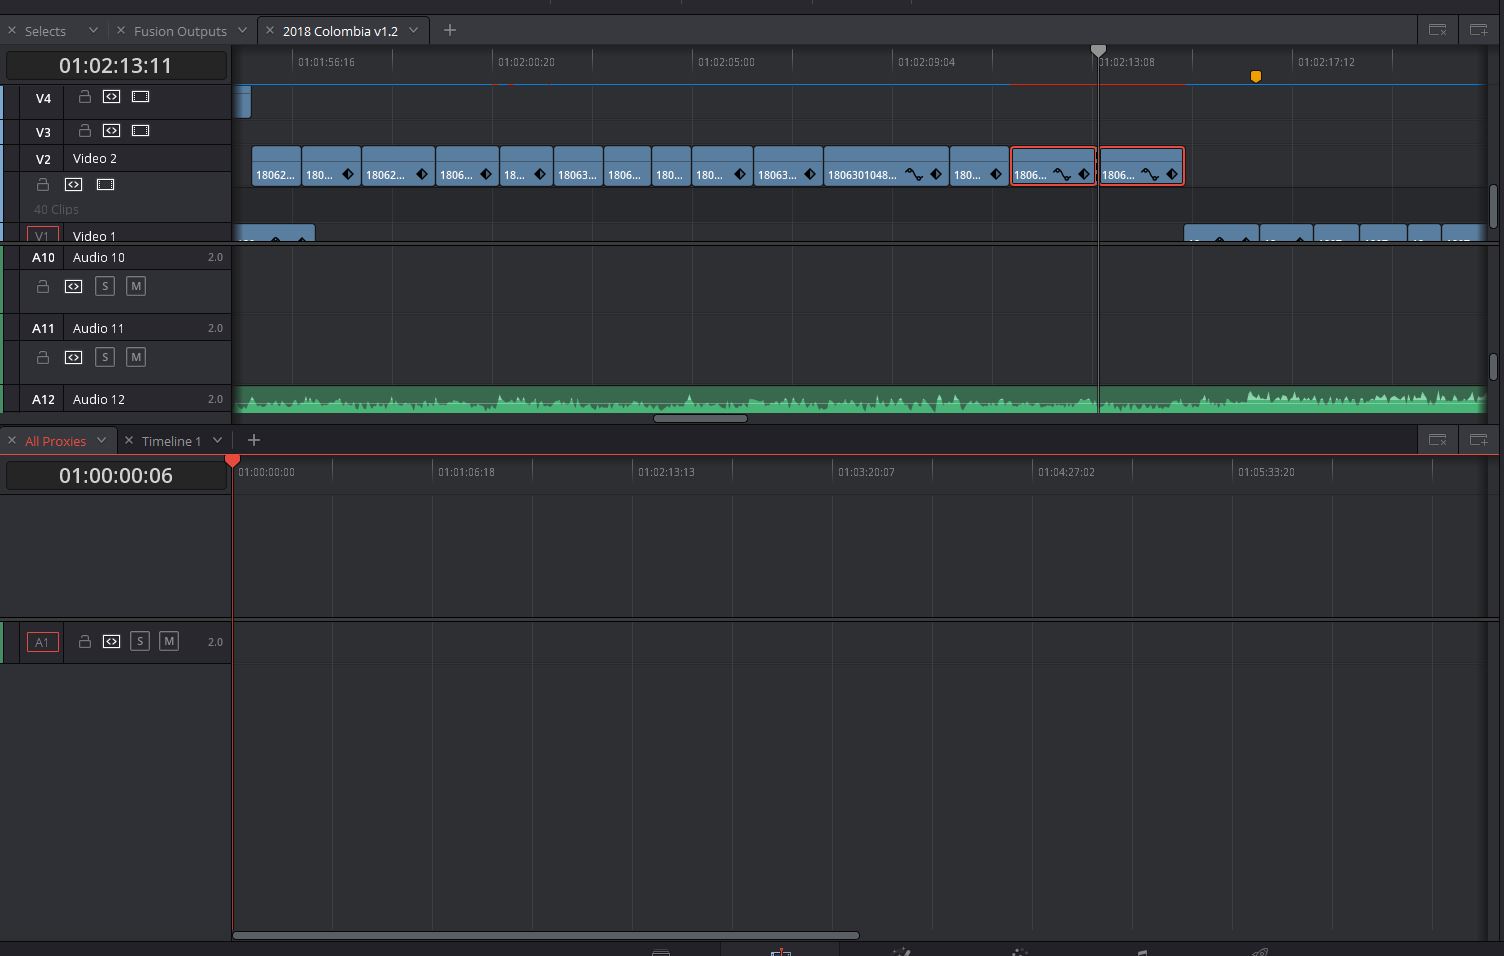
Task: Toggle auto-select on Audio 11
Action: click(73, 358)
